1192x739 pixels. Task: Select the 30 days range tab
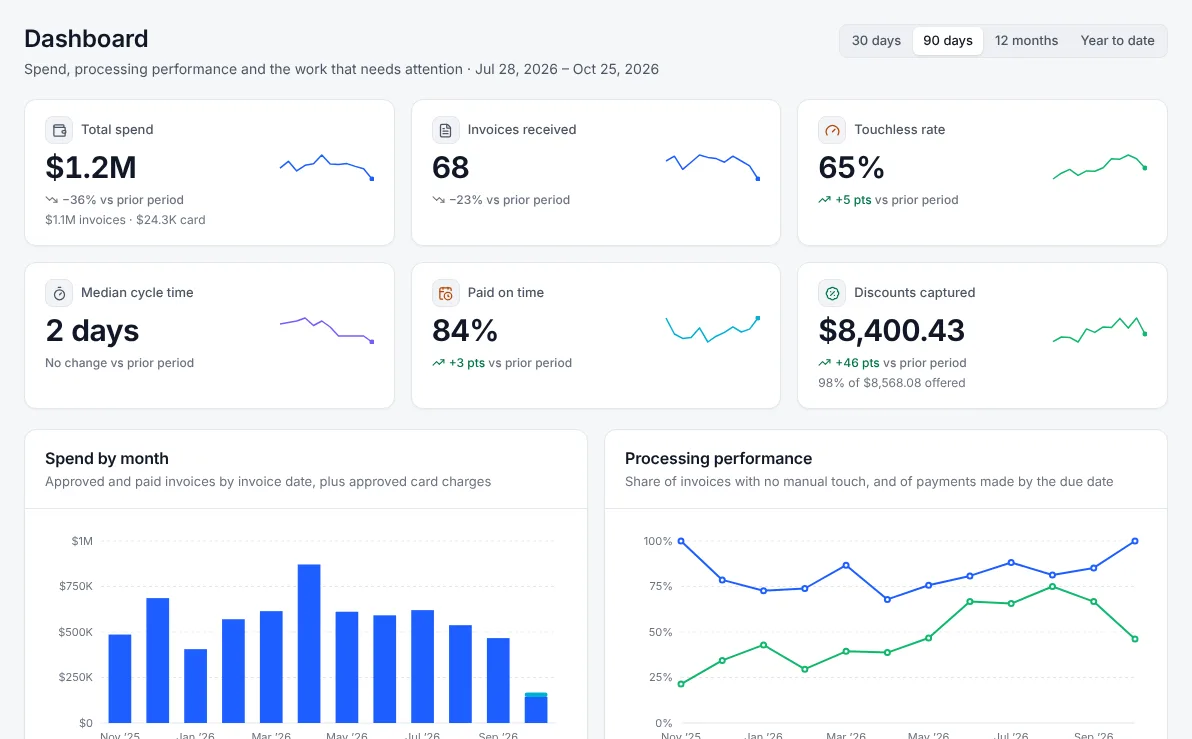click(x=876, y=40)
